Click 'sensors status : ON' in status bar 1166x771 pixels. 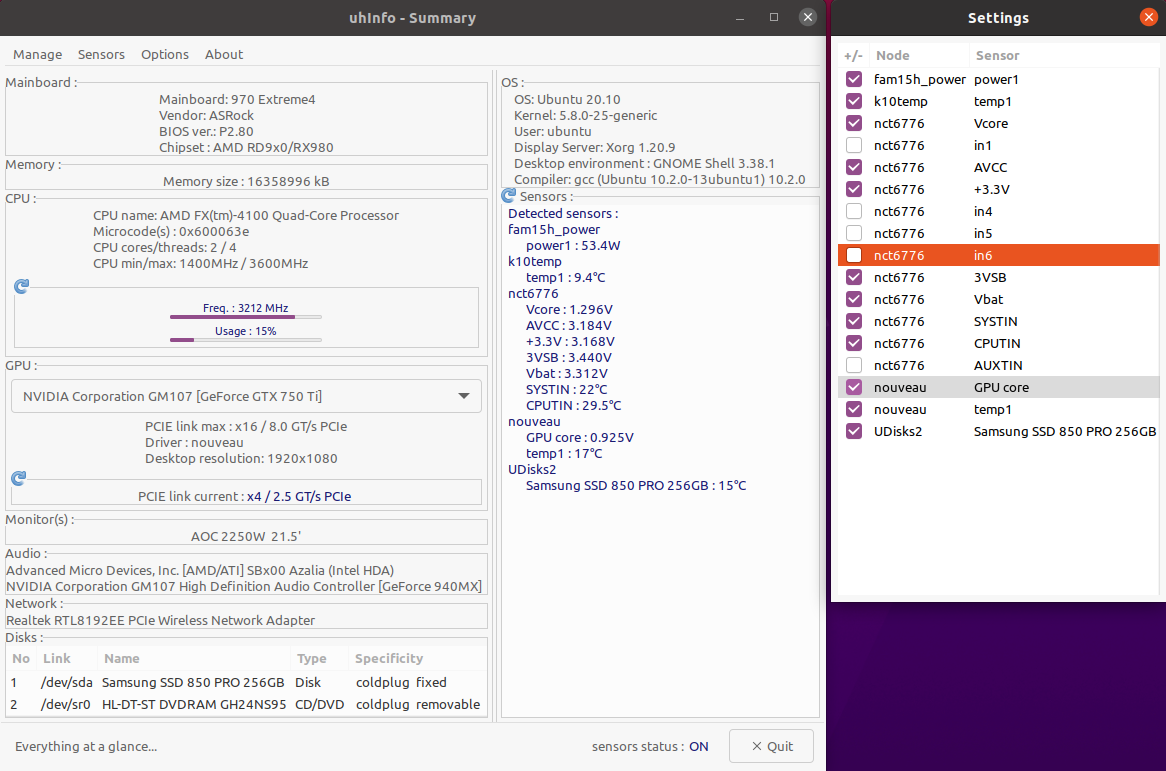pos(650,746)
